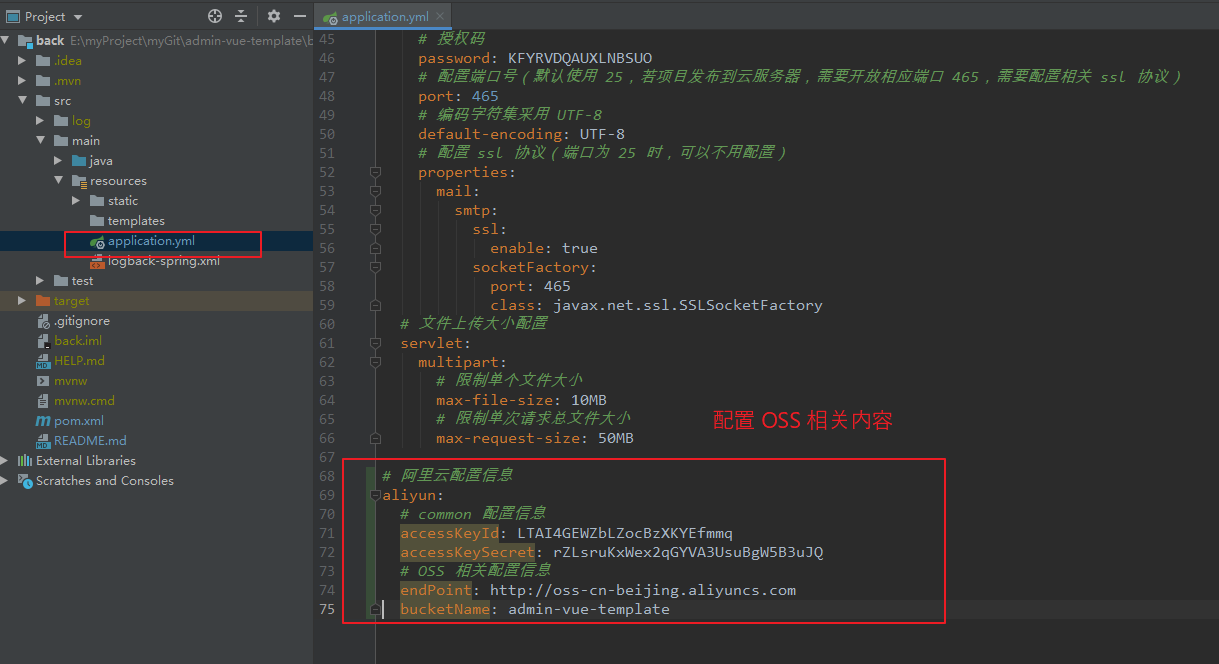
Task: Click the java source folder icon
Action: click(x=79, y=161)
